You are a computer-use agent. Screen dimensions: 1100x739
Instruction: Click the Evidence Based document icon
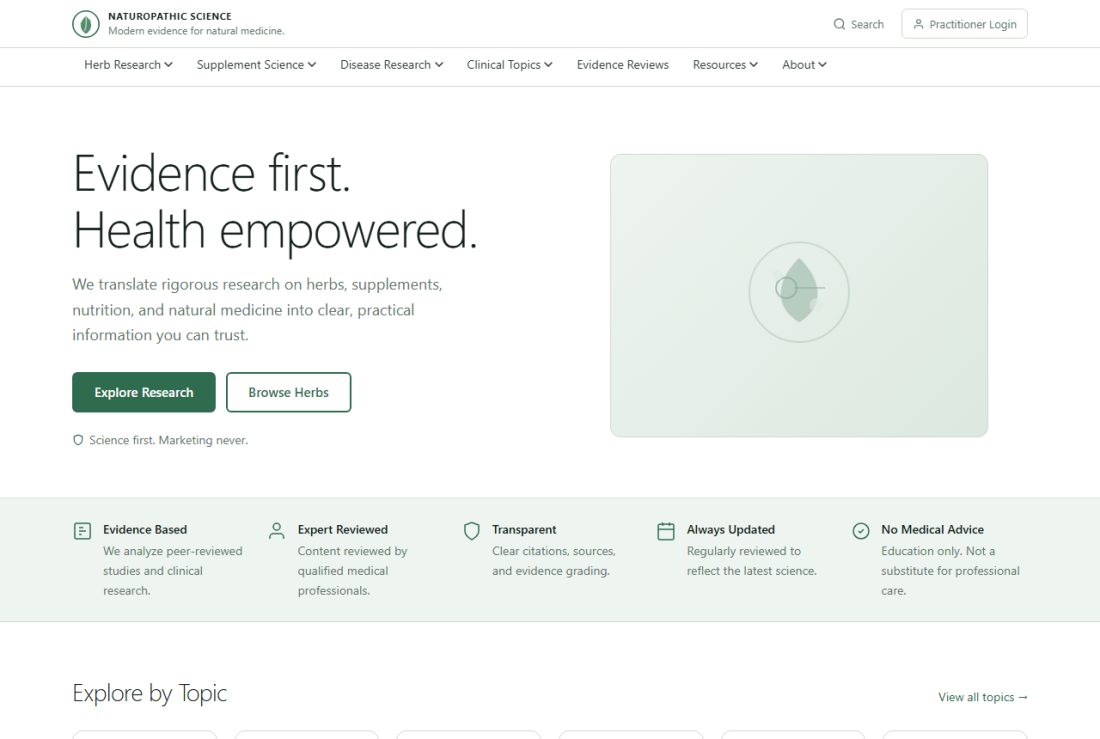point(82,531)
